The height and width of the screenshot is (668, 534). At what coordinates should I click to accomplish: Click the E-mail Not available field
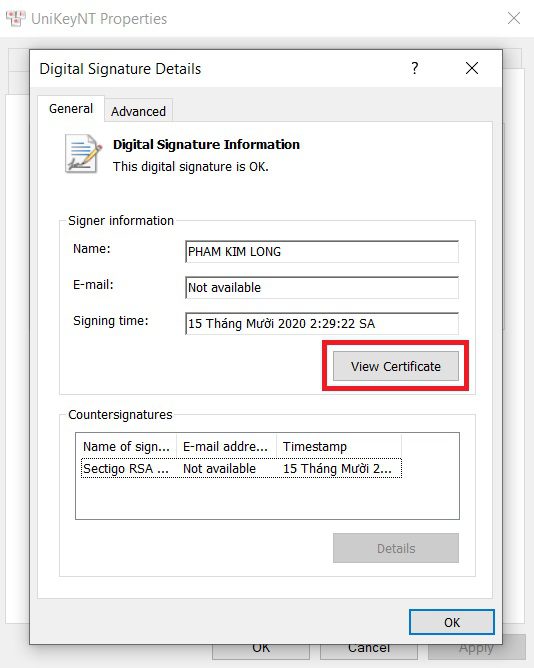(x=322, y=288)
